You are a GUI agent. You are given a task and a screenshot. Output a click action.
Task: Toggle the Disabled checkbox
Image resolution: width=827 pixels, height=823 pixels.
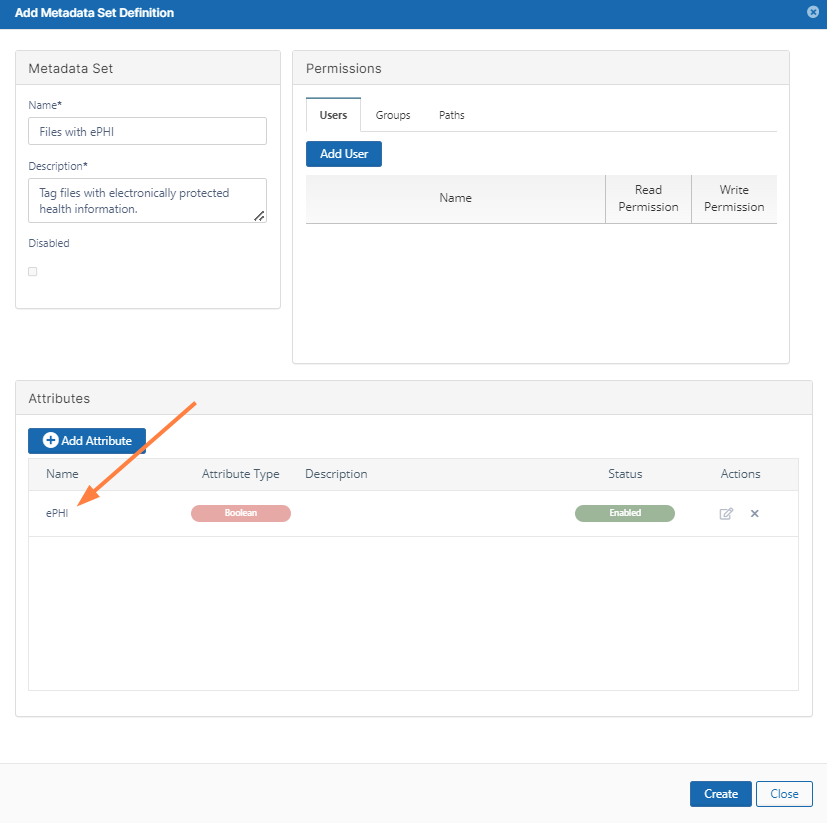[x=33, y=271]
